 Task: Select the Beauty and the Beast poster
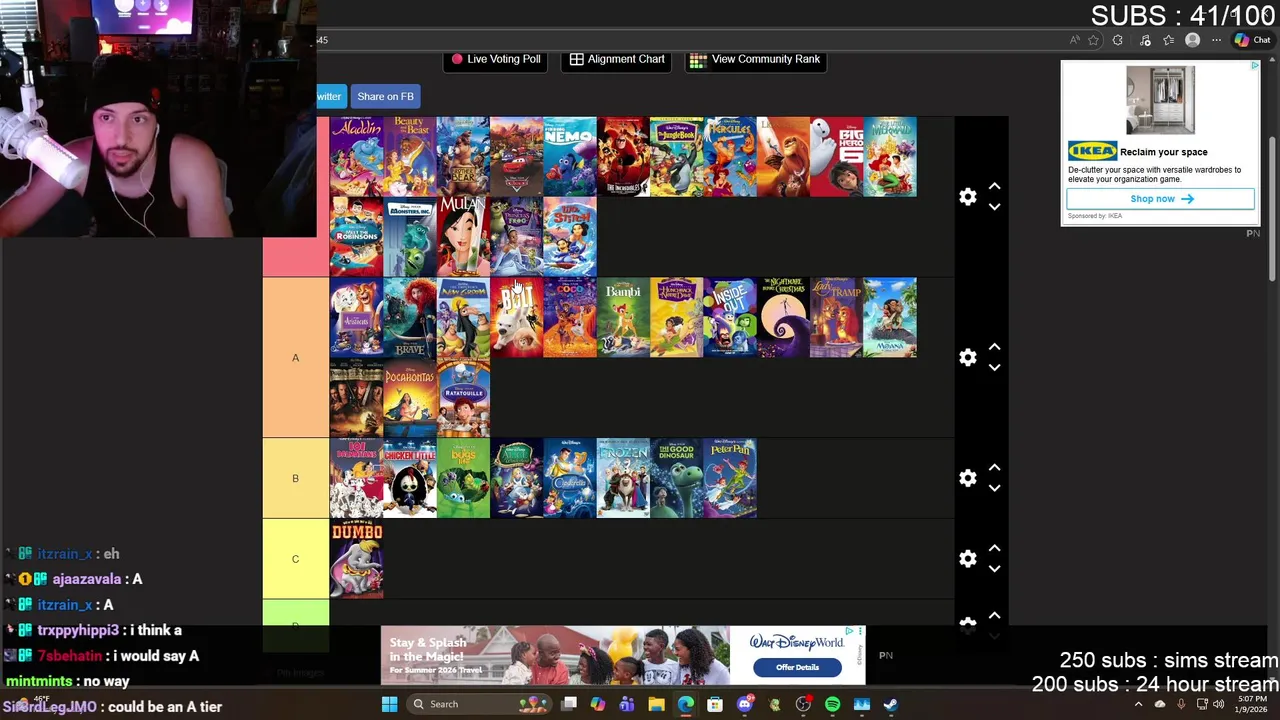[410, 157]
